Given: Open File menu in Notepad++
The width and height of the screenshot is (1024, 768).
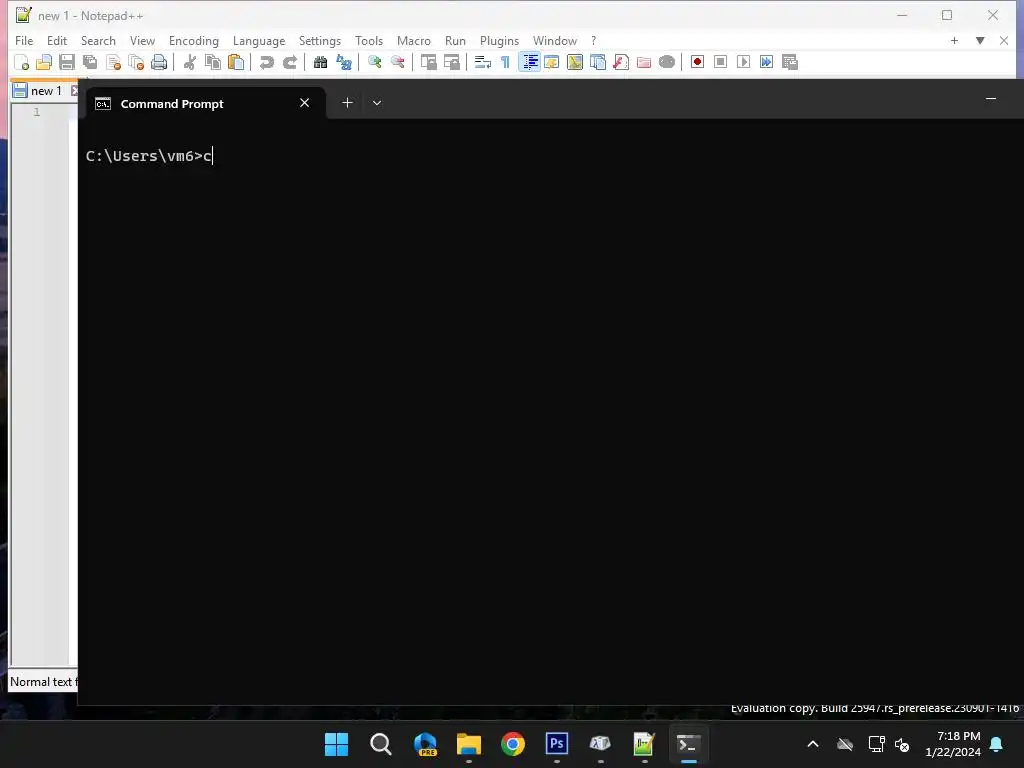Looking at the screenshot, I should [x=24, y=40].
